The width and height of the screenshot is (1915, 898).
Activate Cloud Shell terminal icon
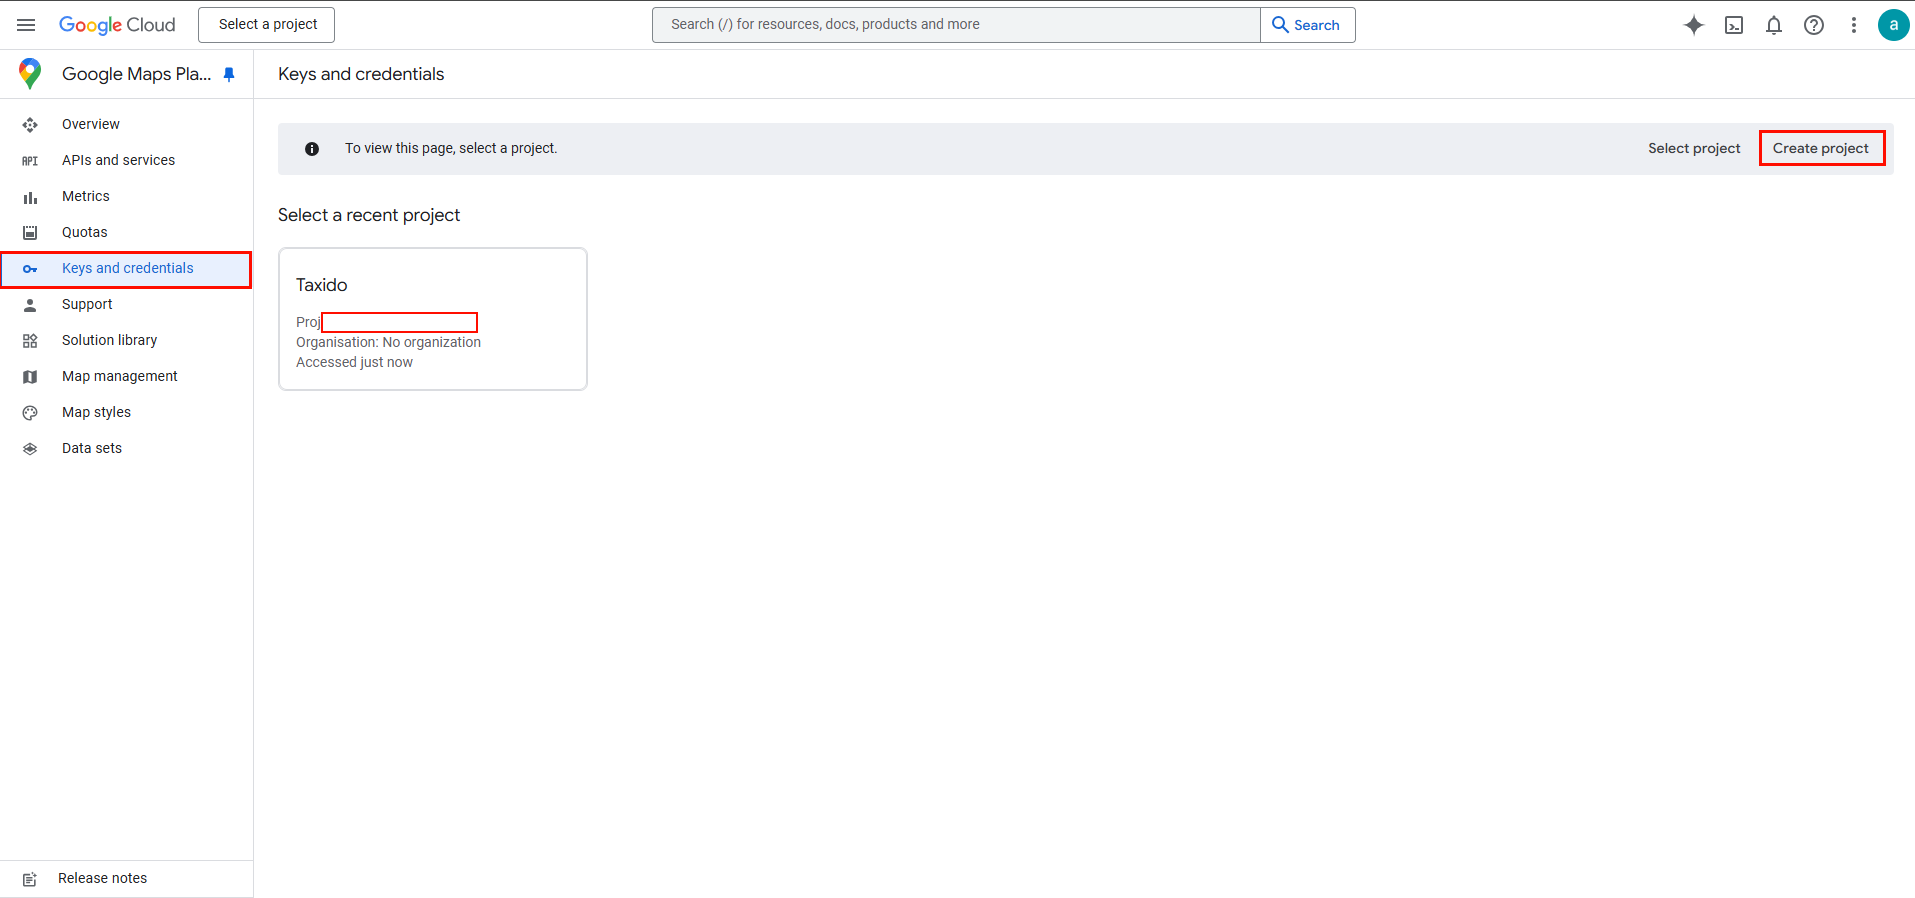[x=1733, y=25]
